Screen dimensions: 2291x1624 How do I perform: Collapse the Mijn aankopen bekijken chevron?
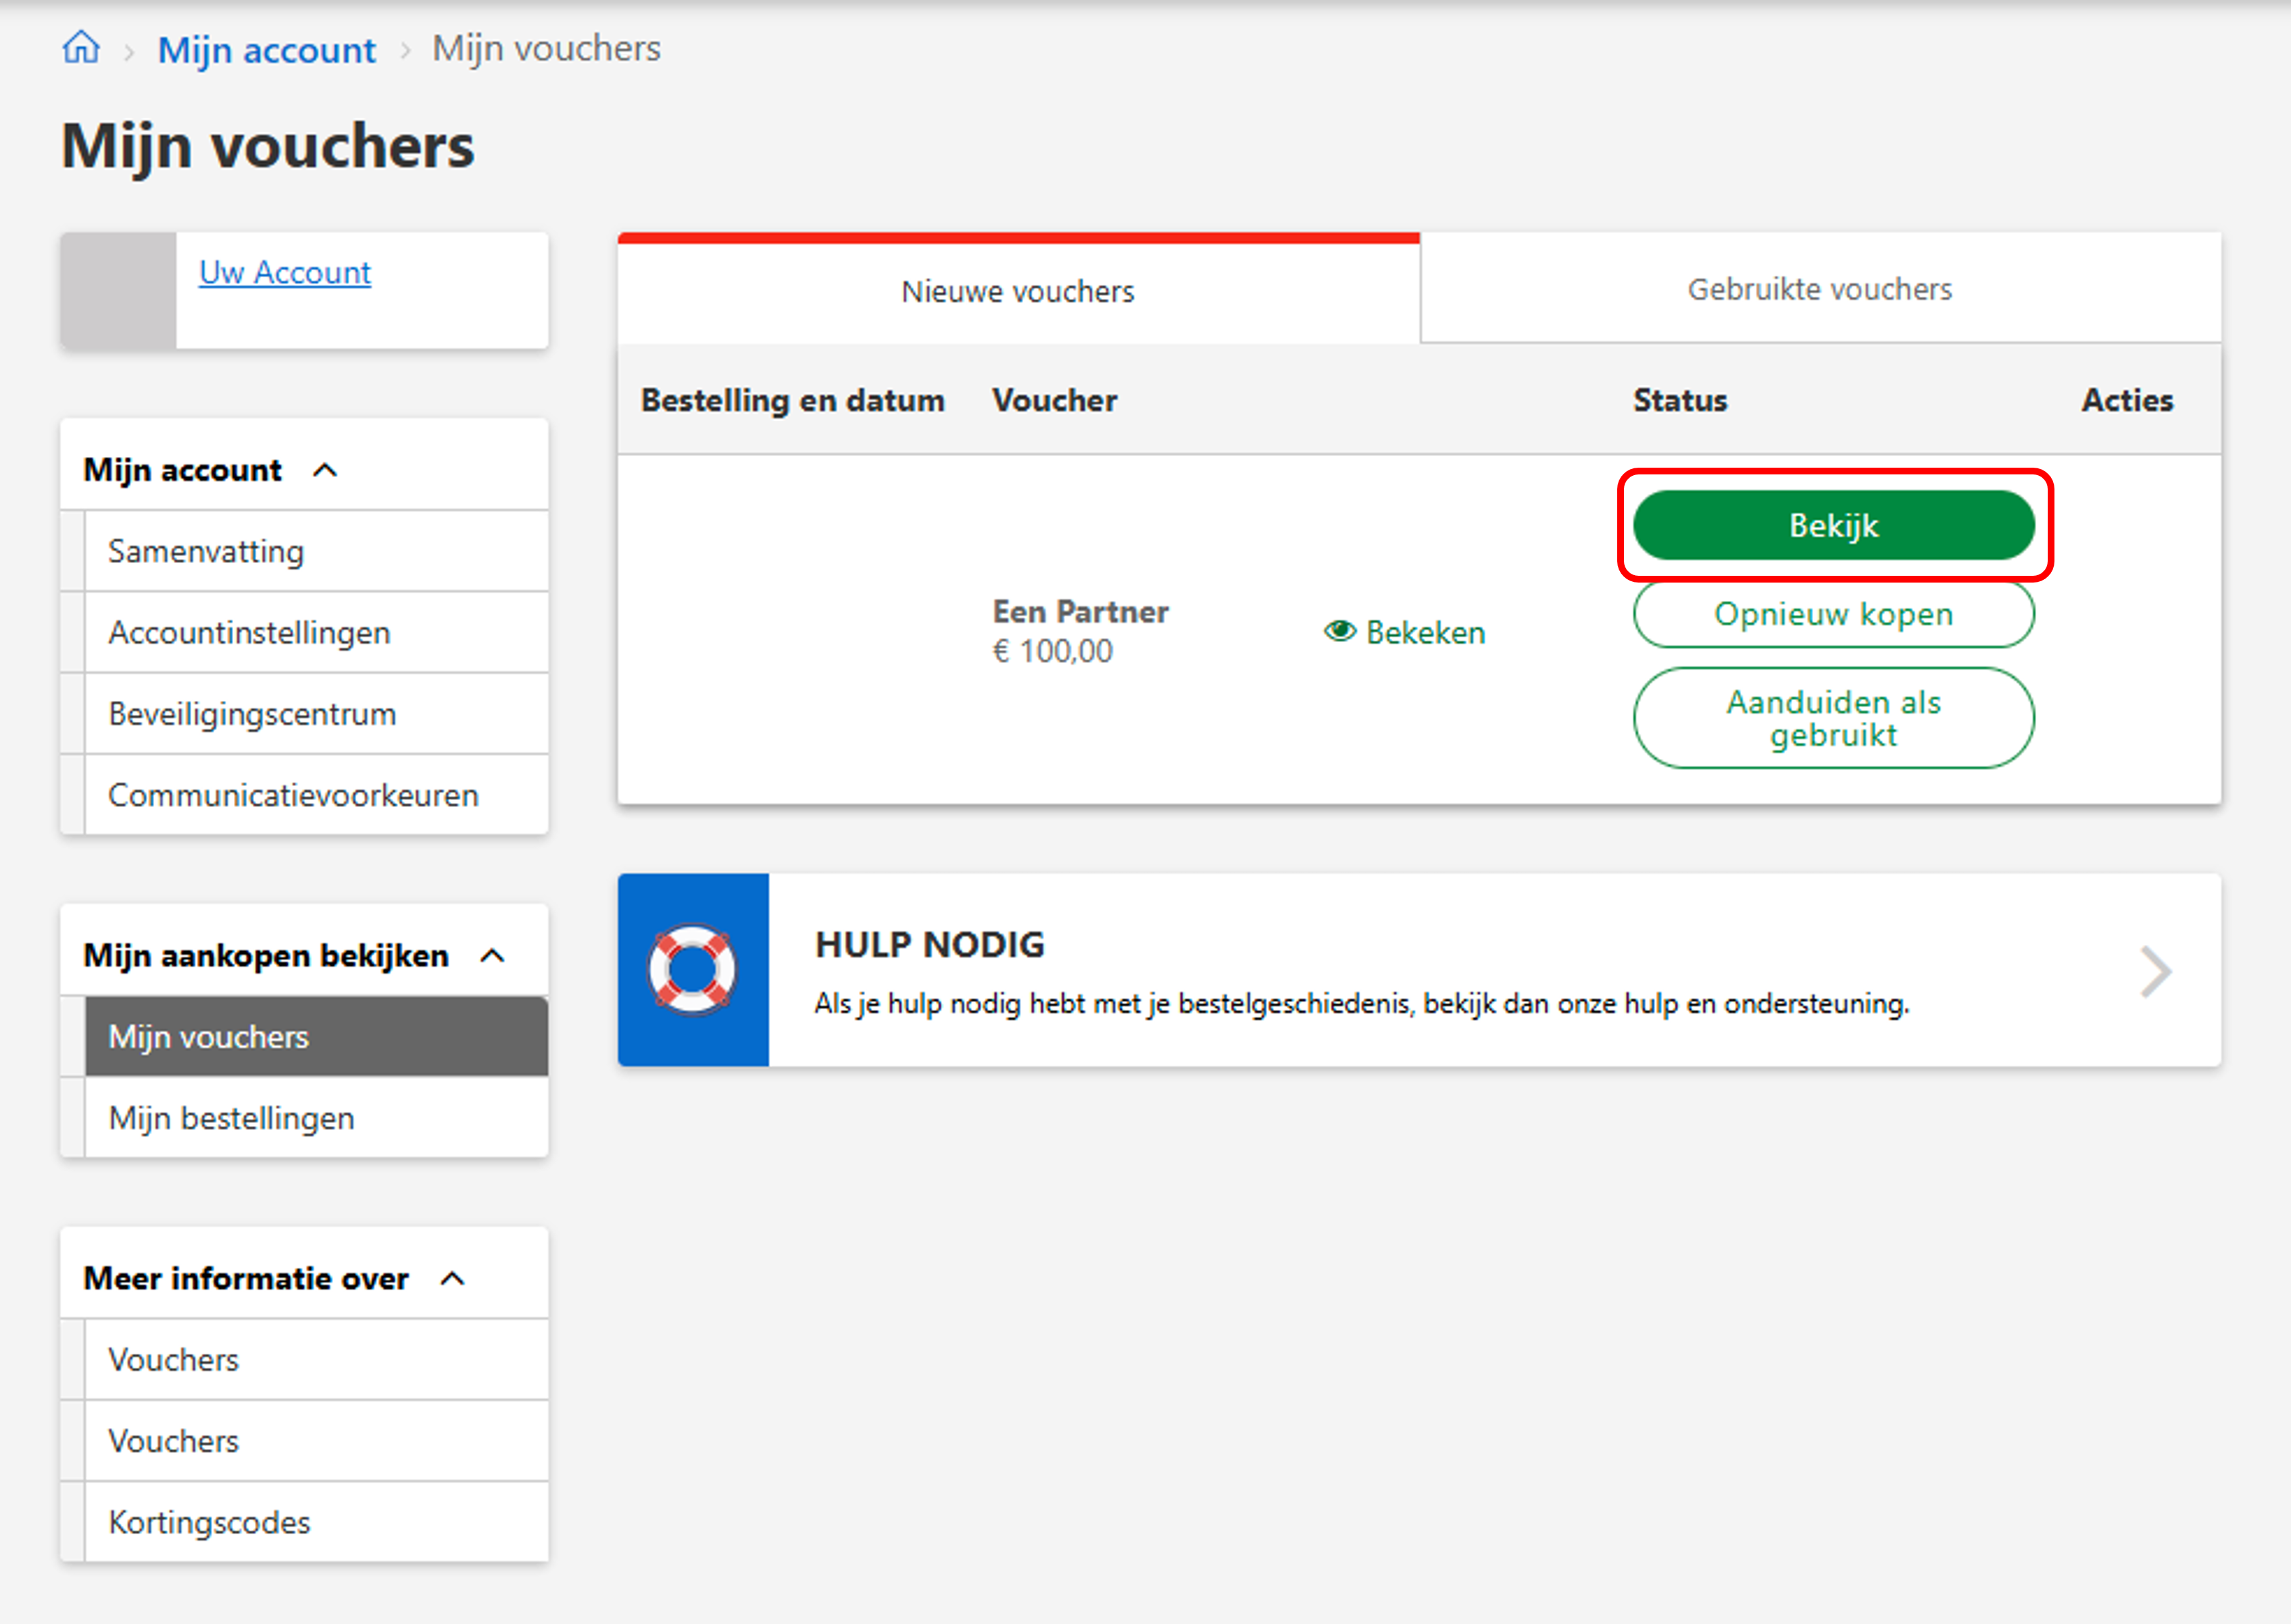(493, 956)
